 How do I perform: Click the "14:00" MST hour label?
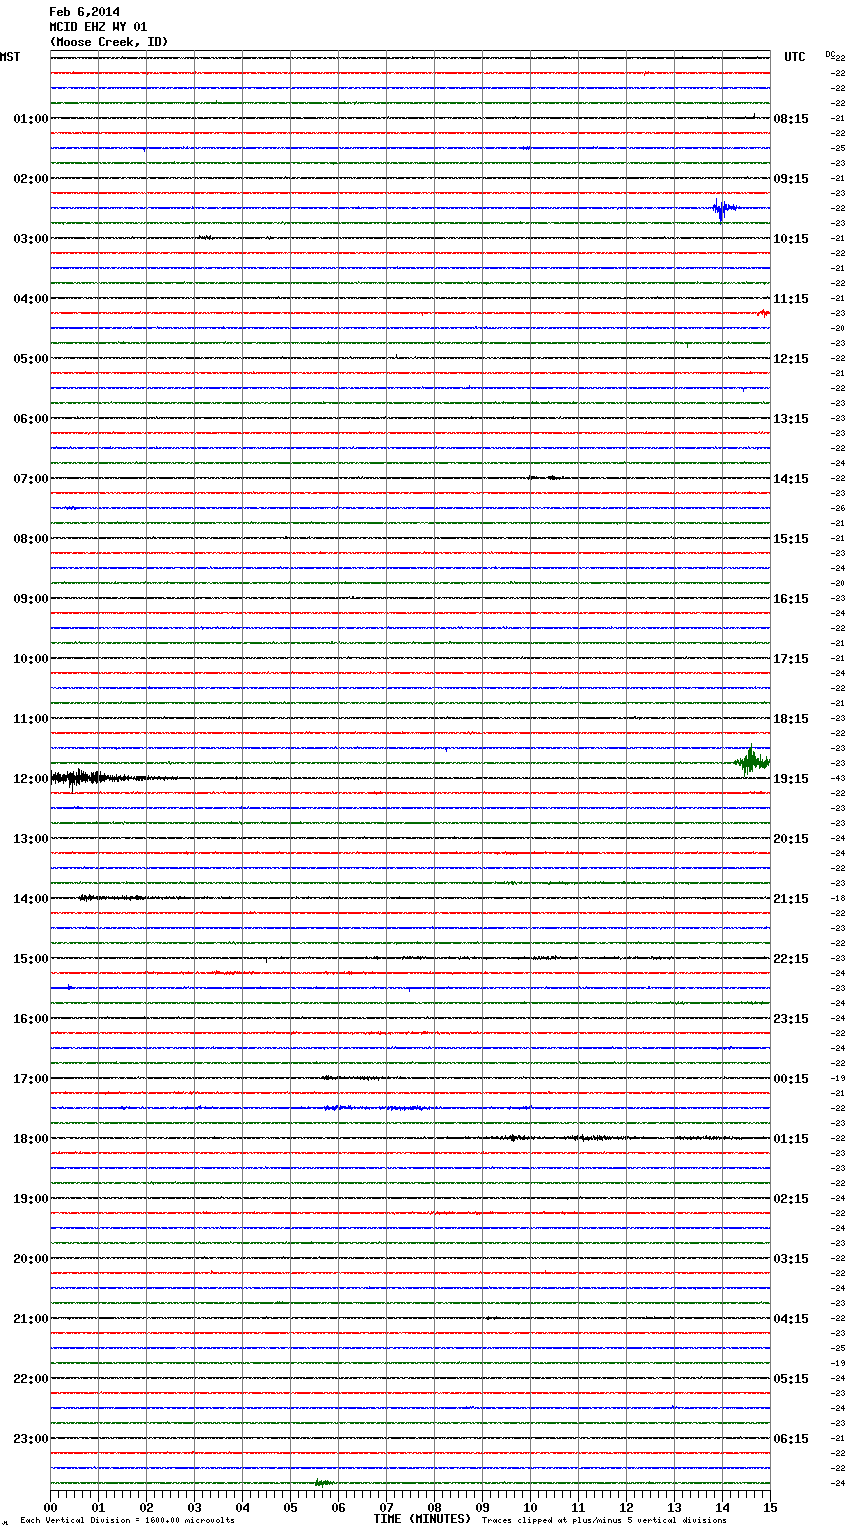[31, 899]
